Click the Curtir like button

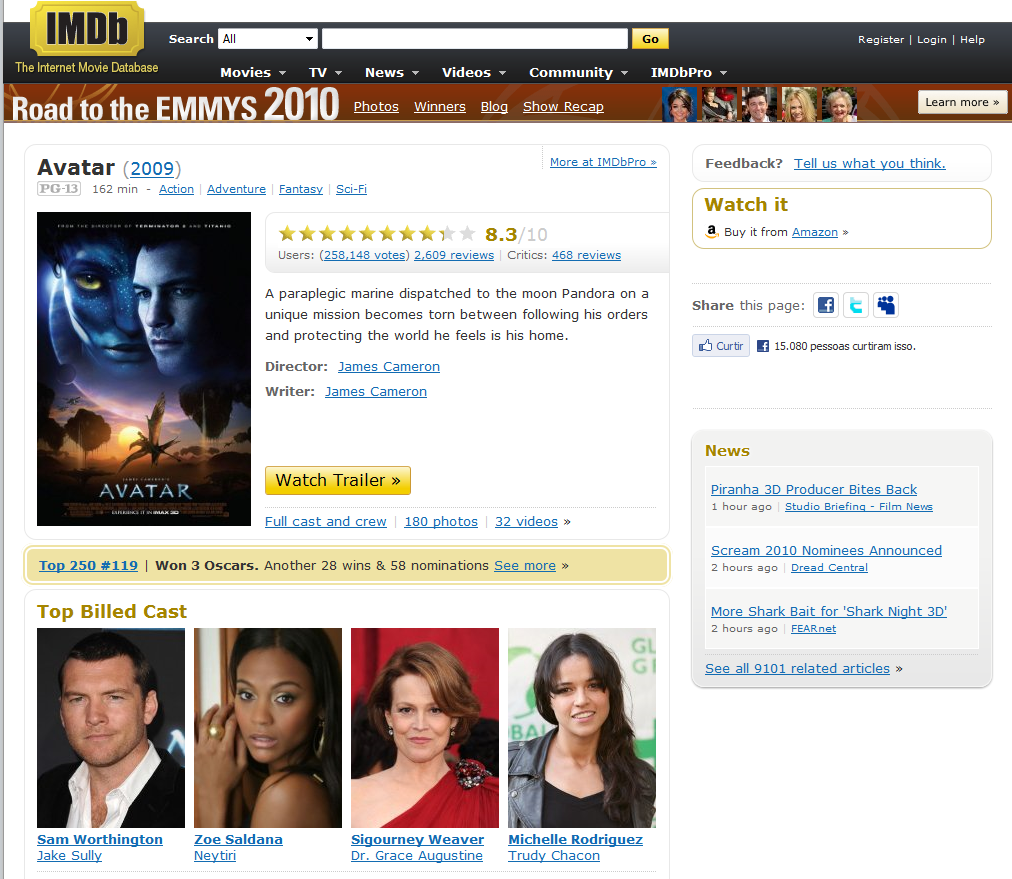coord(721,346)
